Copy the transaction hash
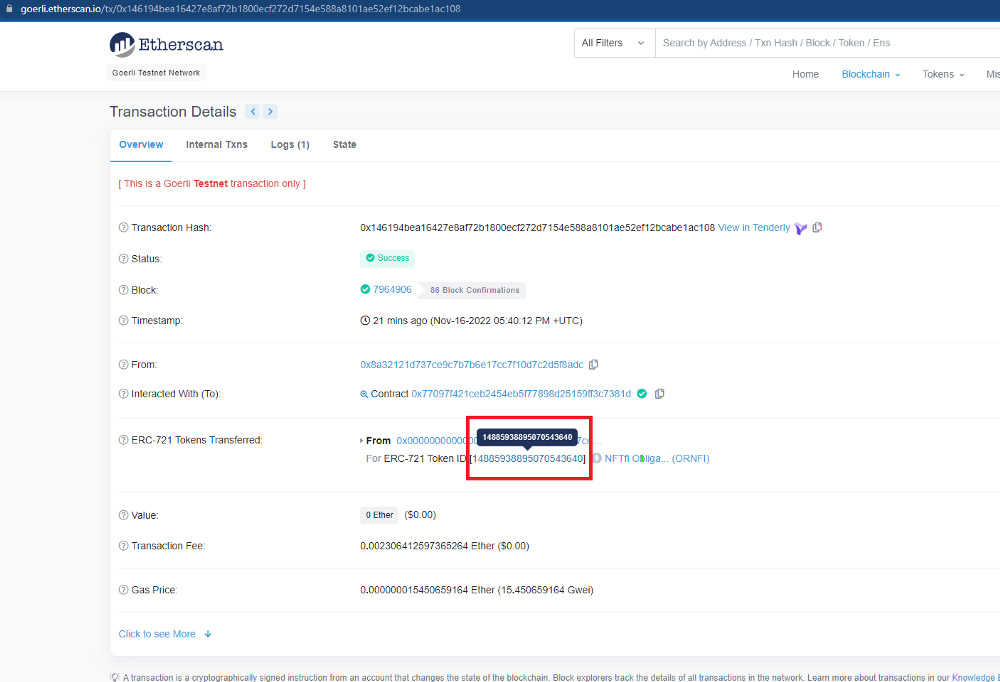Viewport: 1000px width, 682px height. click(817, 227)
